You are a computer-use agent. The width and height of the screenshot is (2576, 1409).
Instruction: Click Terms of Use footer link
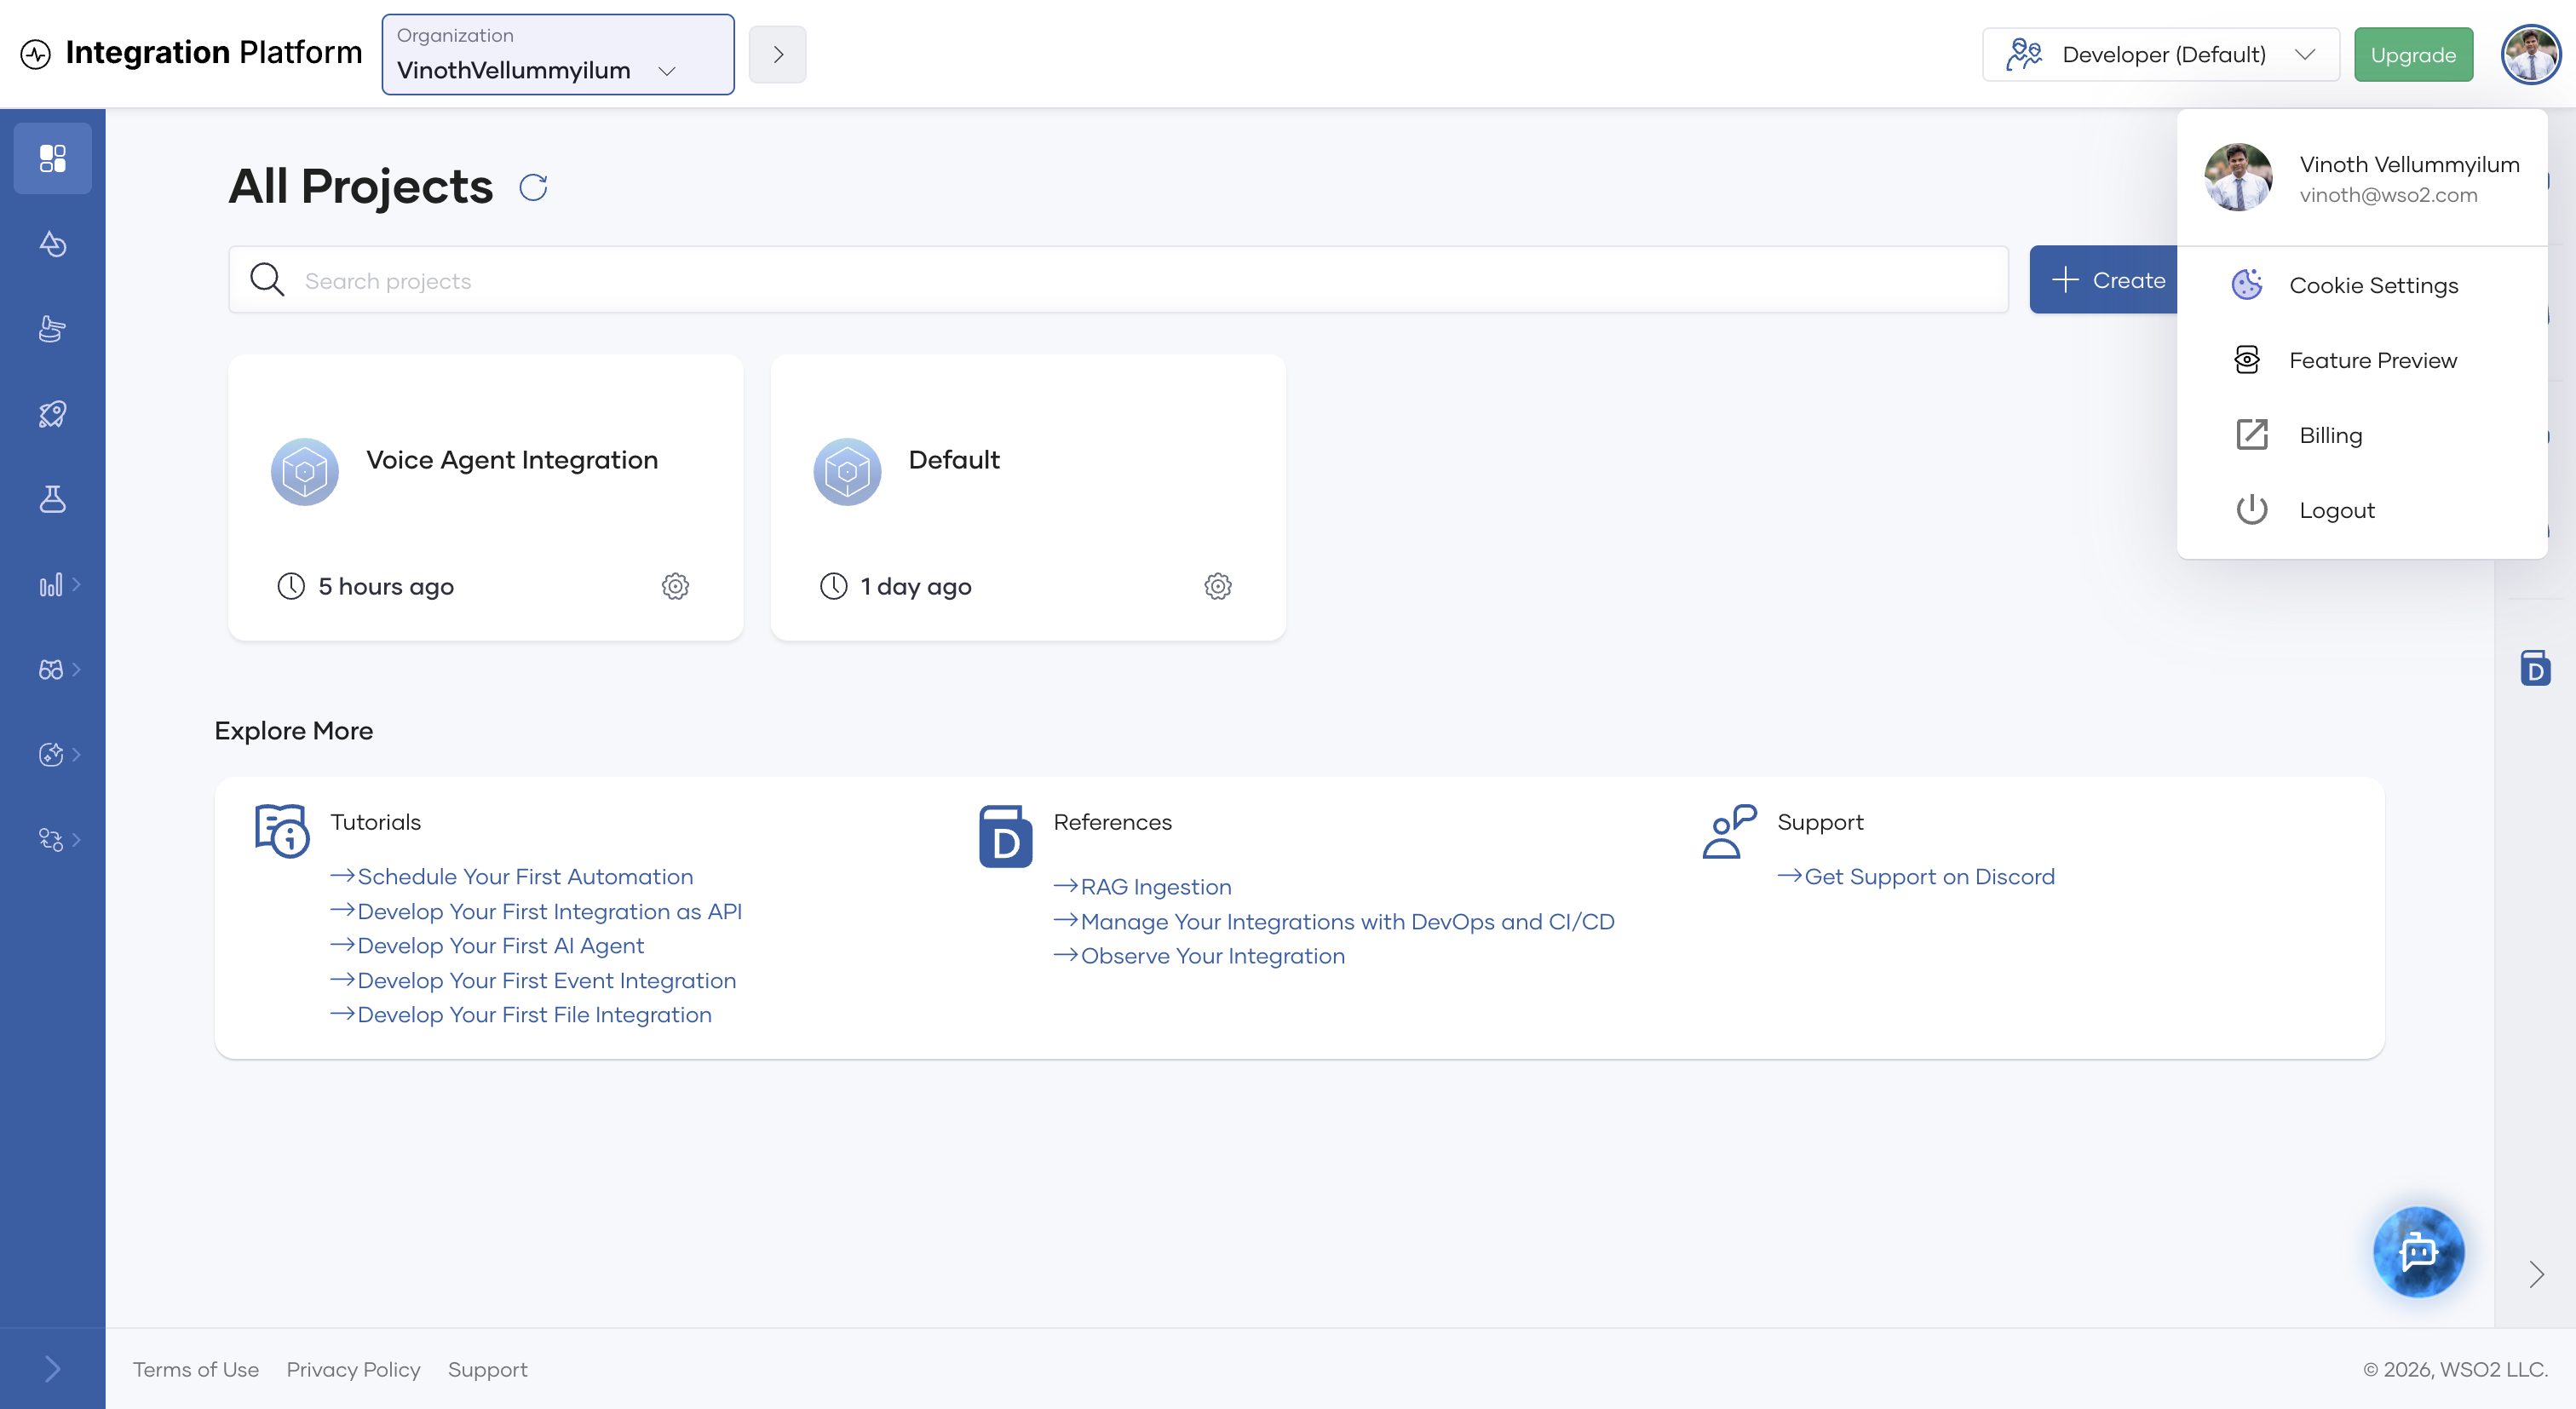[196, 1369]
